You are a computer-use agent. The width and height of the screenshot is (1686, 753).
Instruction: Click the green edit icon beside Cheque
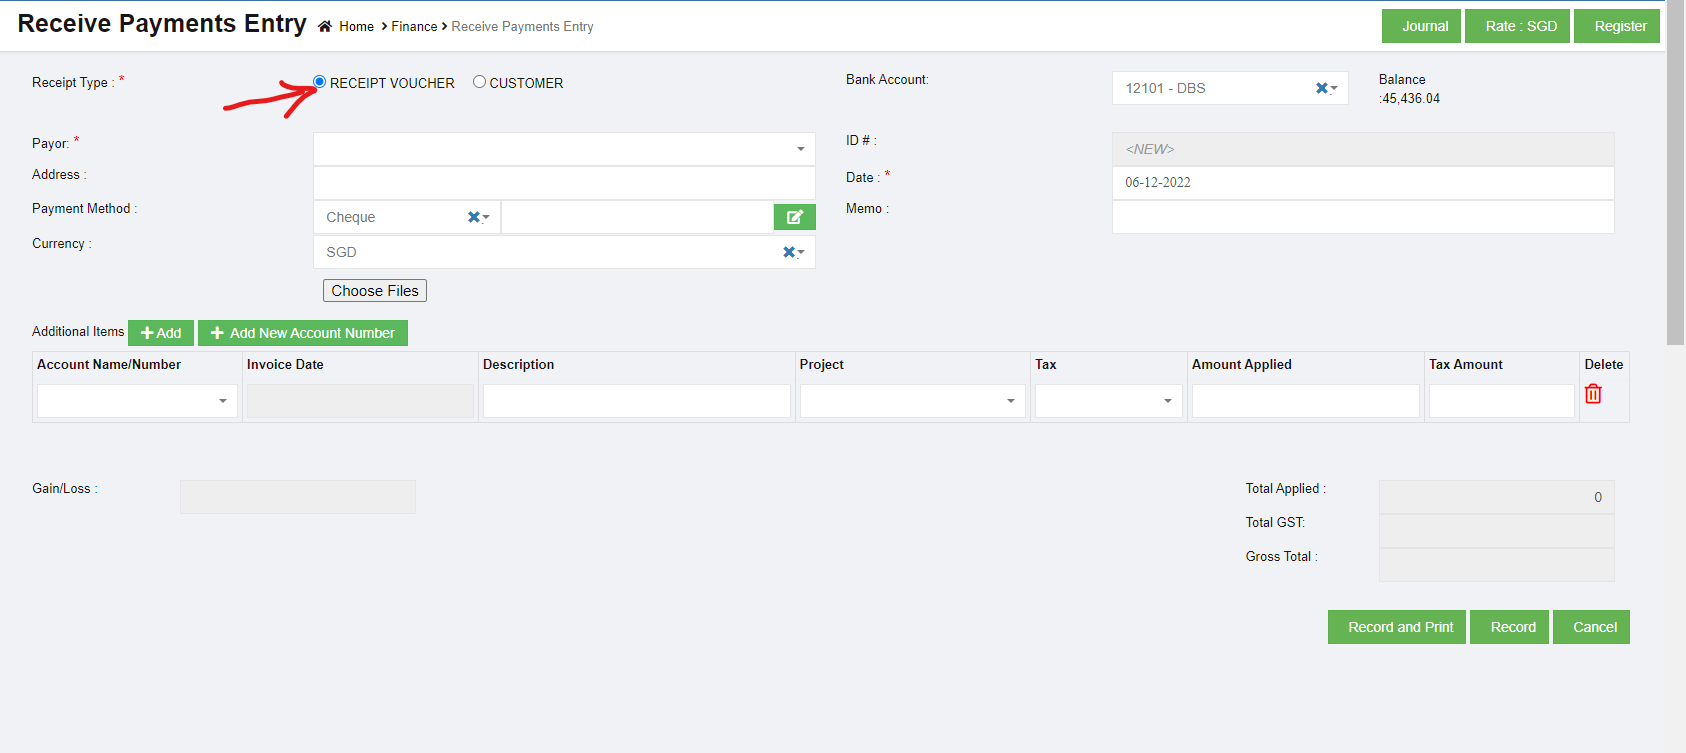click(x=794, y=217)
